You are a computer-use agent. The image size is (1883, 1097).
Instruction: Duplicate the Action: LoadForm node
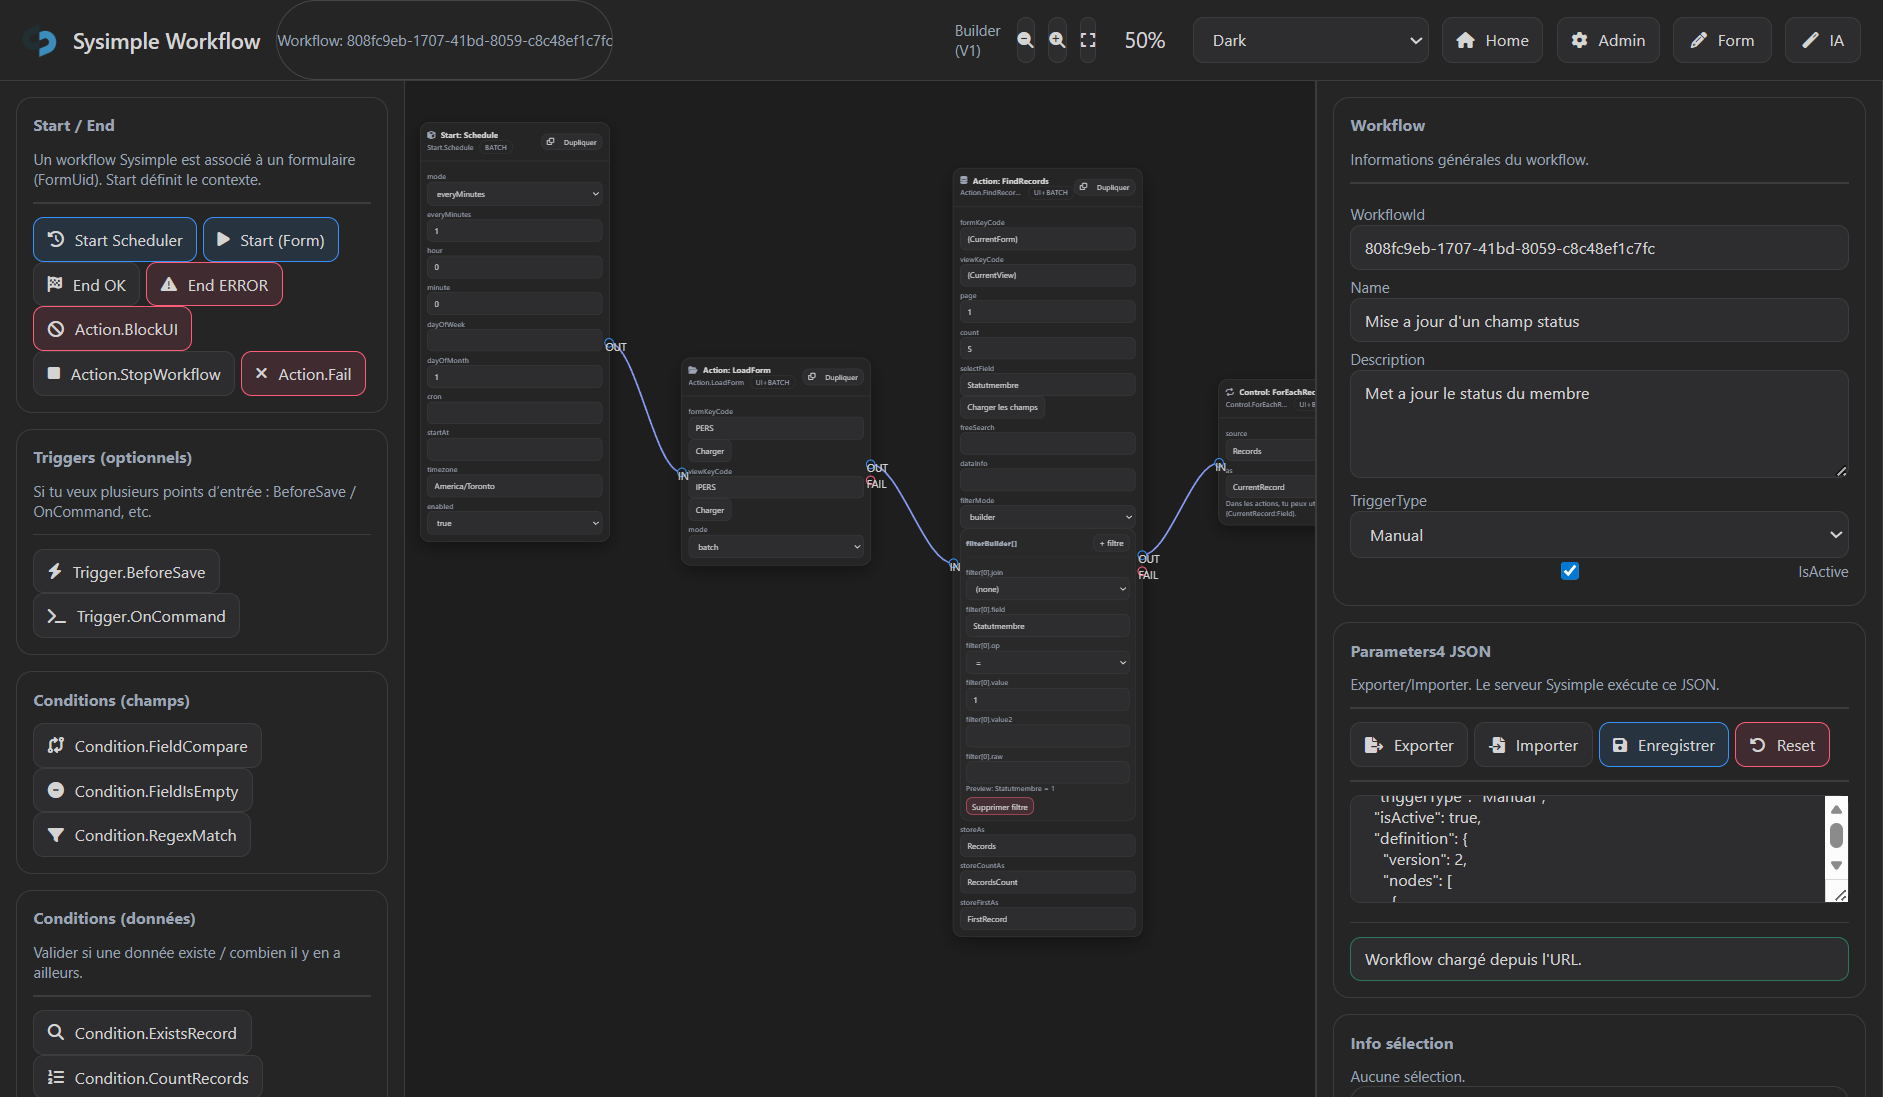[833, 377]
